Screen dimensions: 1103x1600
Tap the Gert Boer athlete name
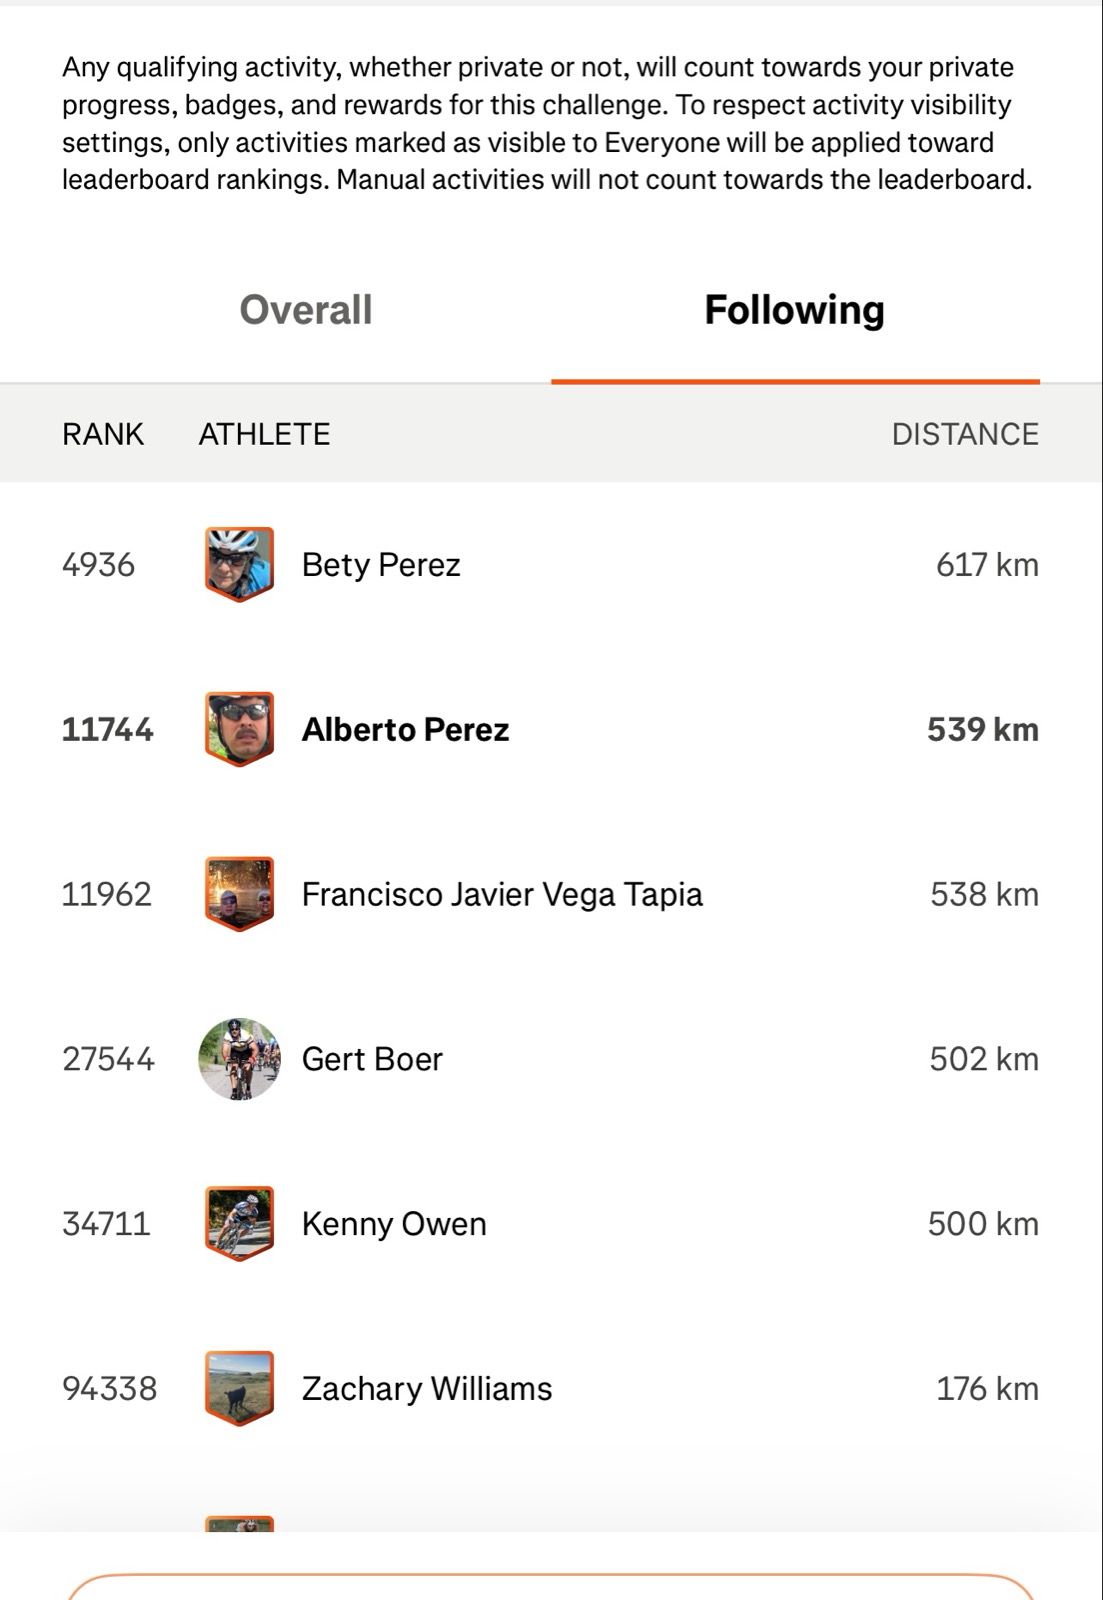tap(372, 1059)
